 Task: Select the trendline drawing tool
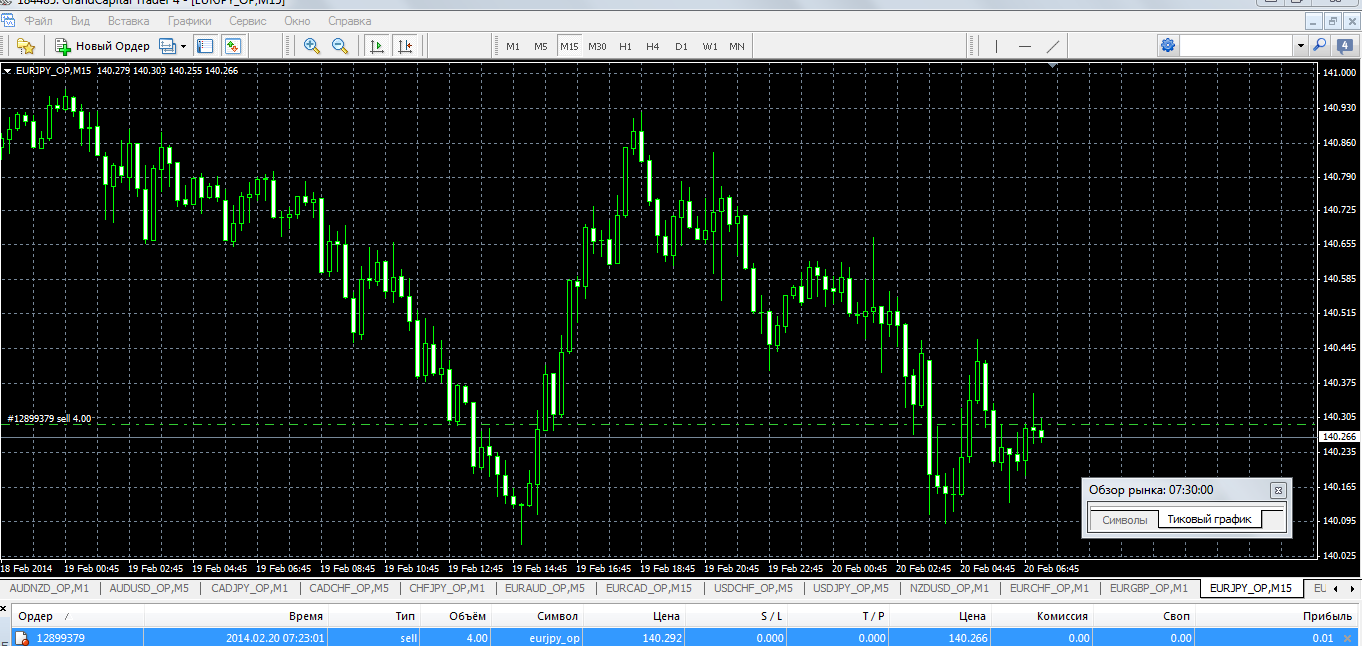[x=1052, y=46]
